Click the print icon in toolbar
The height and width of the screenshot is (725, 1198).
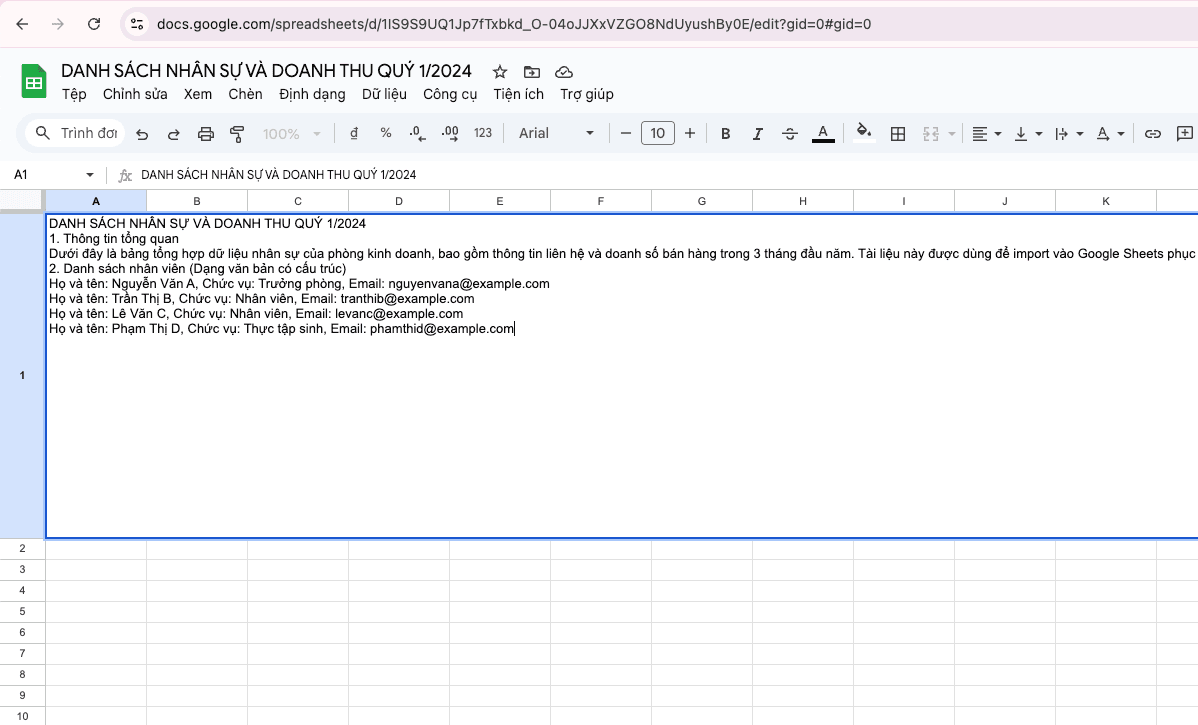coord(206,134)
